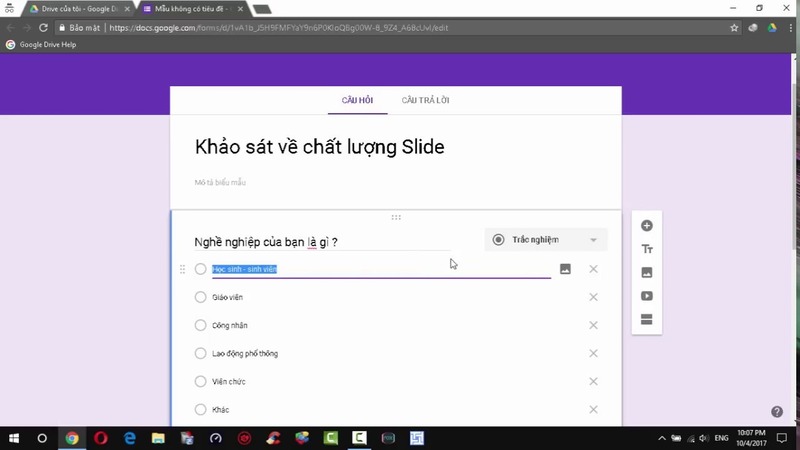
Task: Open the 'Trắc nghiệm' question type dropdown
Action: coord(545,240)
